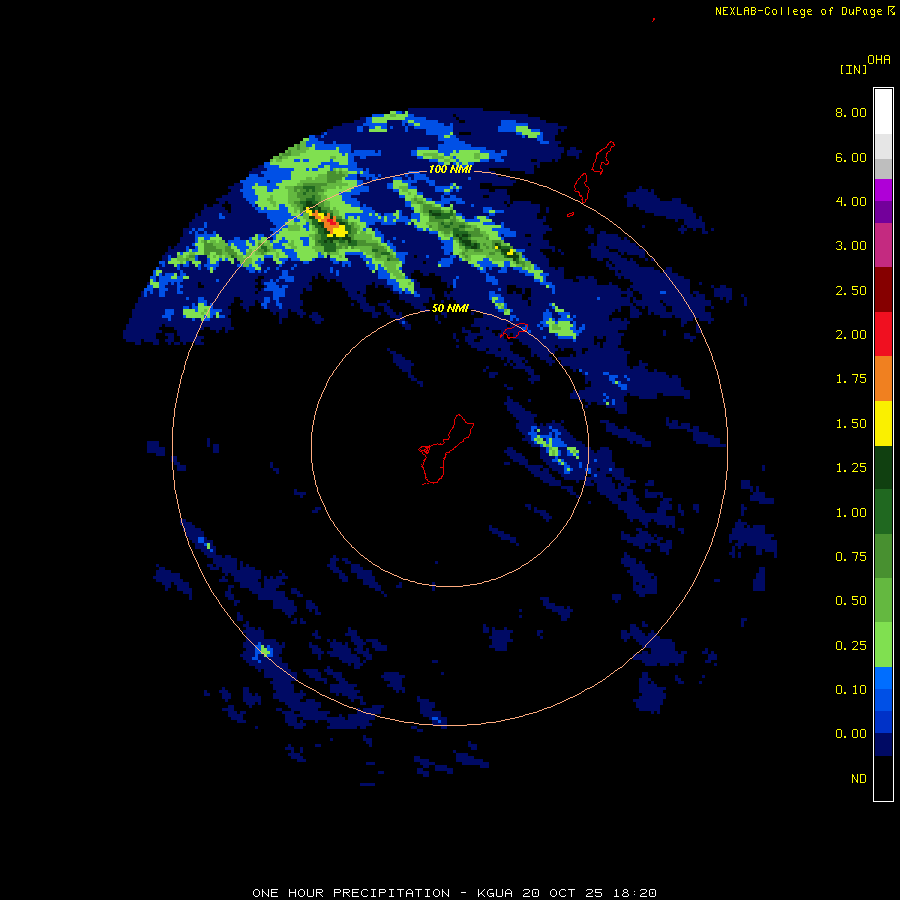Pick the orange legend swatch
This screenshot has height=900, width=900.
(883, 379)
